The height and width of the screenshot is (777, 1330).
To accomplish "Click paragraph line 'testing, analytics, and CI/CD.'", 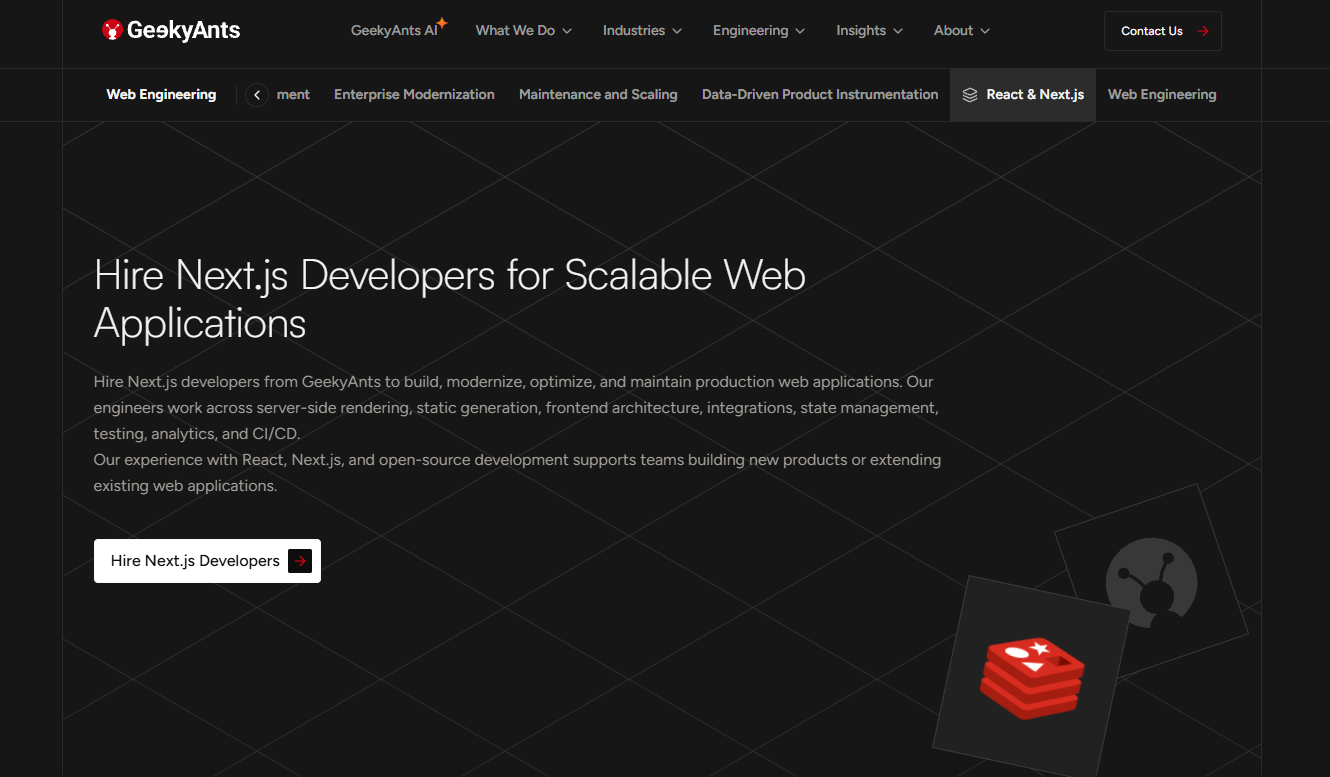I will coord(197,434).
